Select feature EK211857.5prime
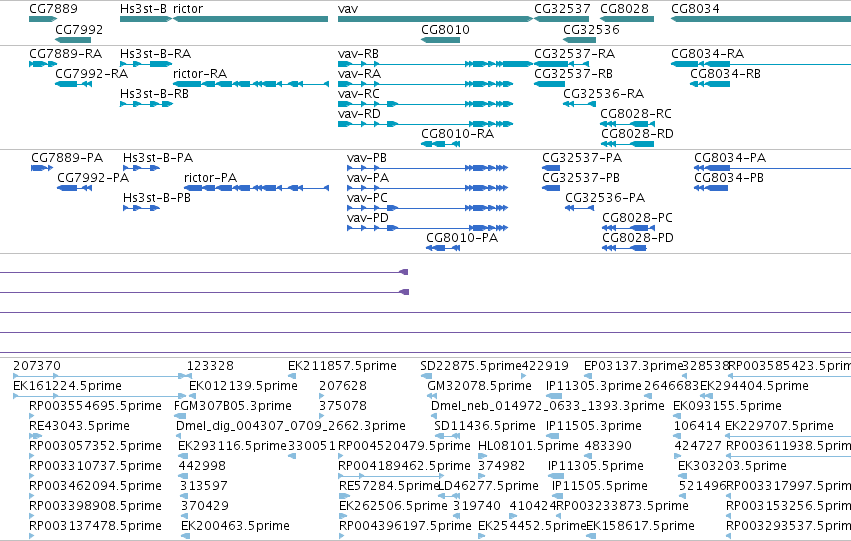This screenshot has height=541, width=851. coord(342,366)
